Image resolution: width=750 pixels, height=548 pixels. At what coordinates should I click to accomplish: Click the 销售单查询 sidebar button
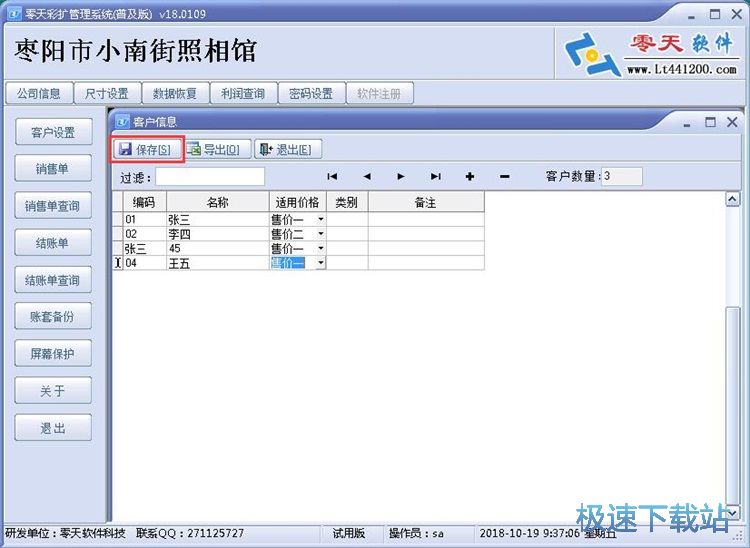[53, 206]
